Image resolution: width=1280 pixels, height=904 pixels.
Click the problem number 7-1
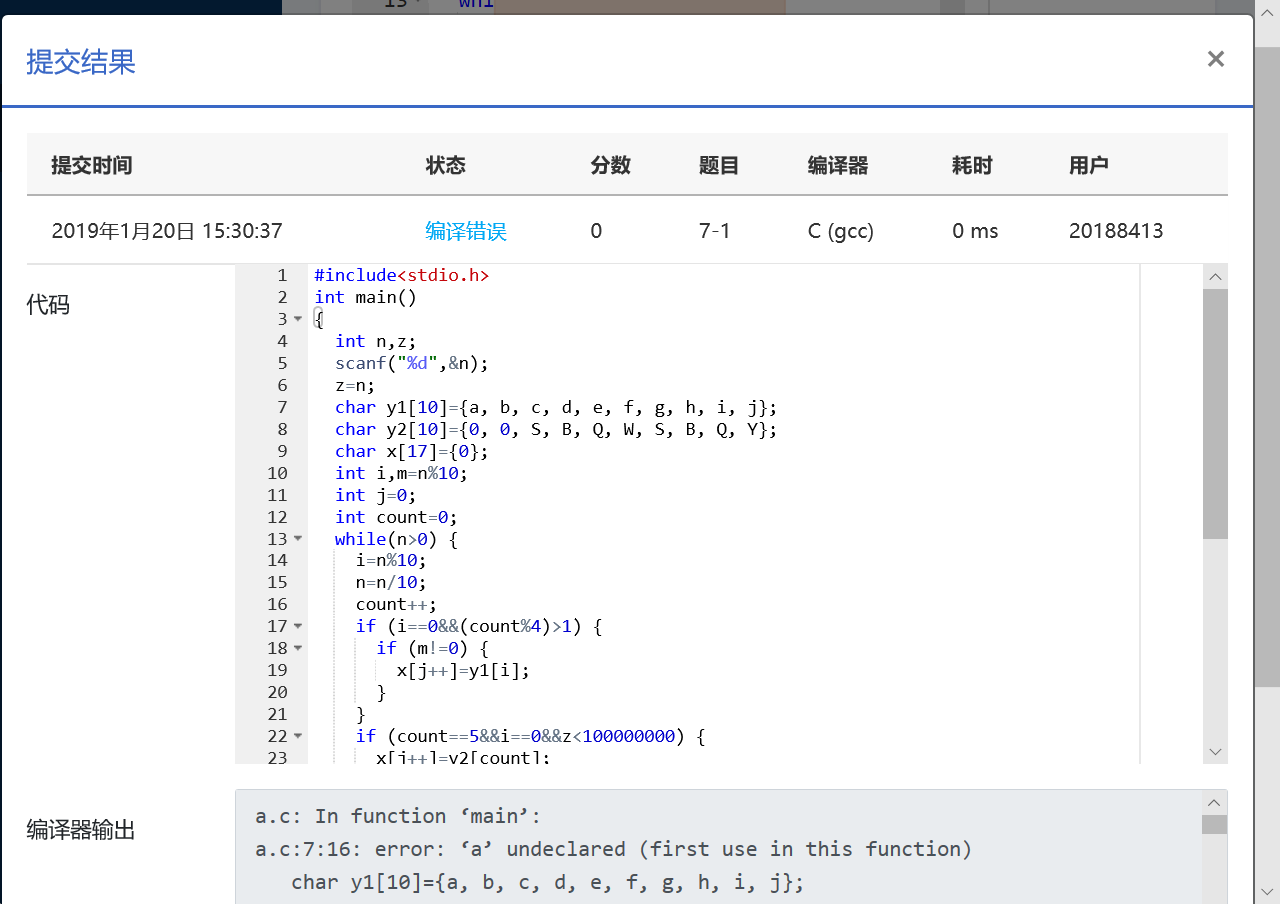pos(715,231)
